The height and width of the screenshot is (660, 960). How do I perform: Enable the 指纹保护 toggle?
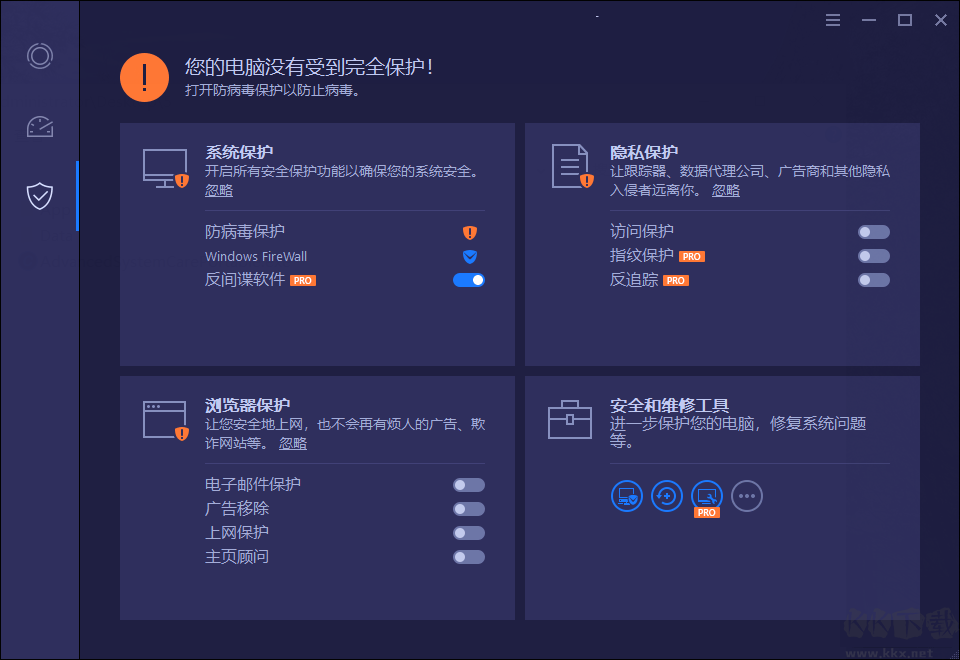tap(874, 256)
